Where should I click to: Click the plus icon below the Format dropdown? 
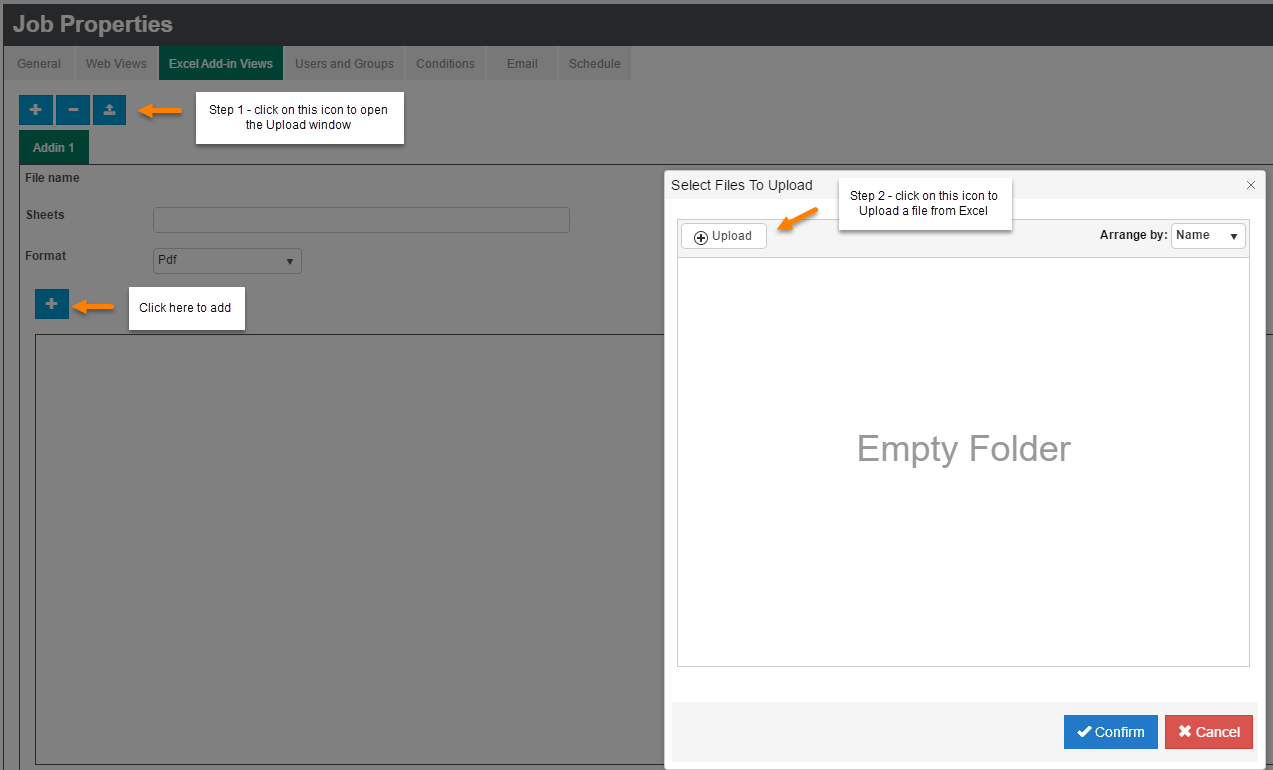[52, 304]
